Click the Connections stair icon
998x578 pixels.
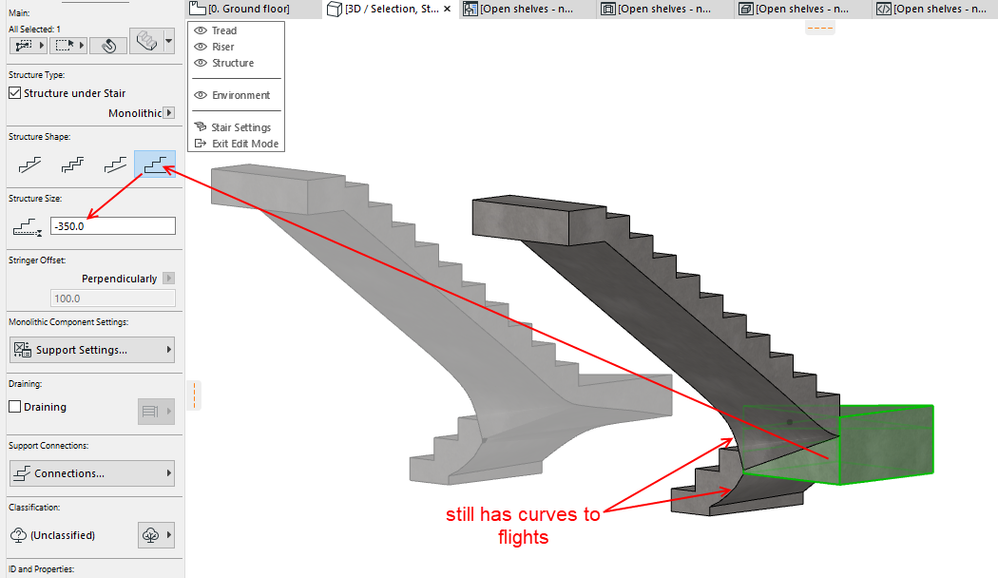click(22, 473)
